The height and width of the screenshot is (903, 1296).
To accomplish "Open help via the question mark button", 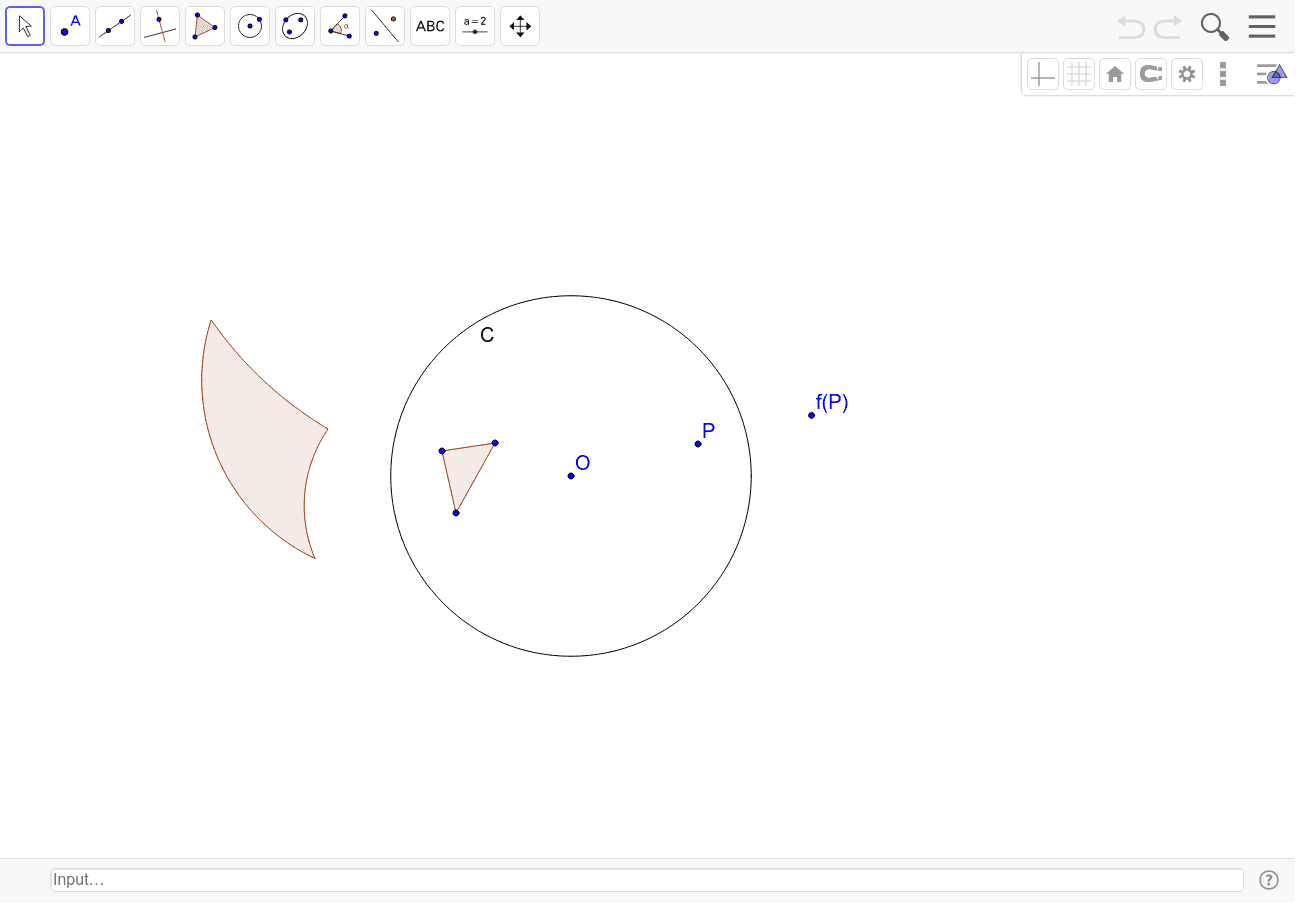I will pos(1268,879).
